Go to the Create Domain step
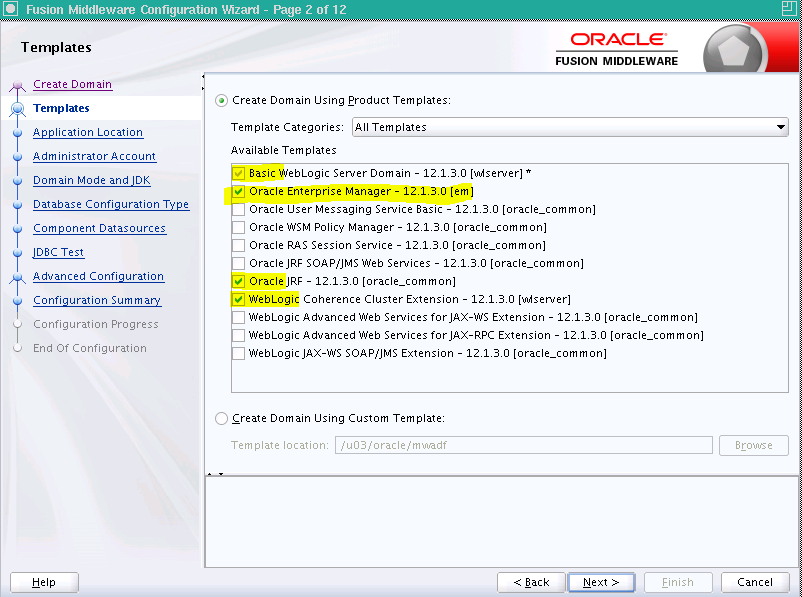 tap(73, 84)
